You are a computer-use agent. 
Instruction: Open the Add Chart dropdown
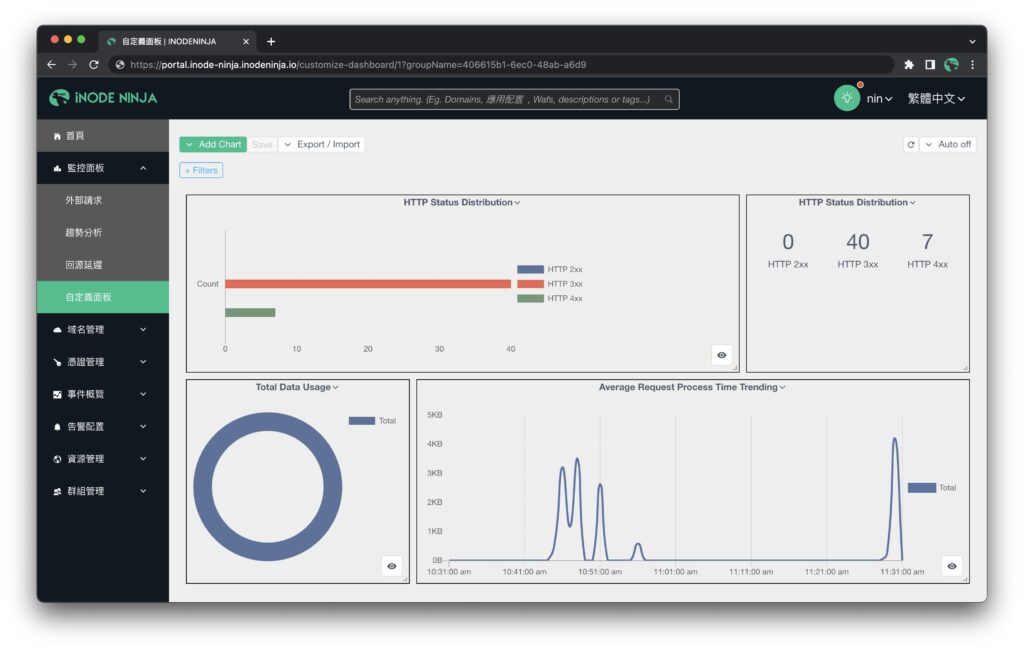click(213, 144)
